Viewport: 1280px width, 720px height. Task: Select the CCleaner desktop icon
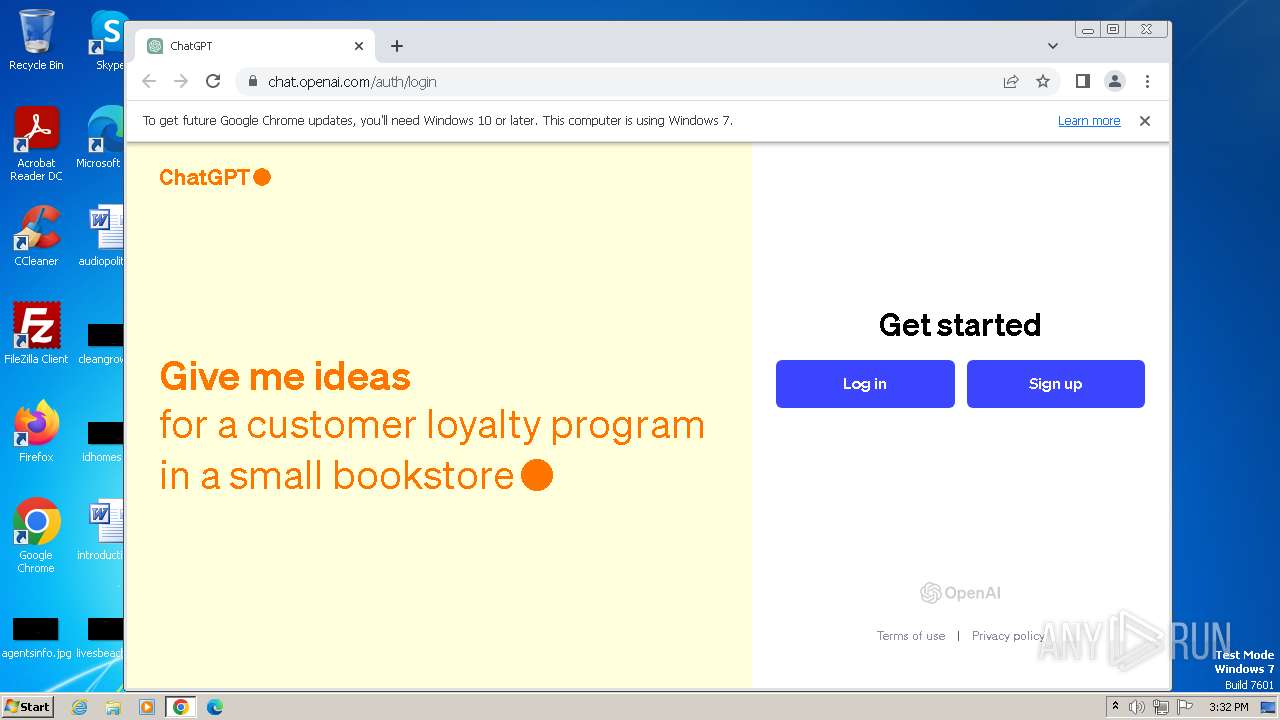pyautogui.click(x=36, y=236)
